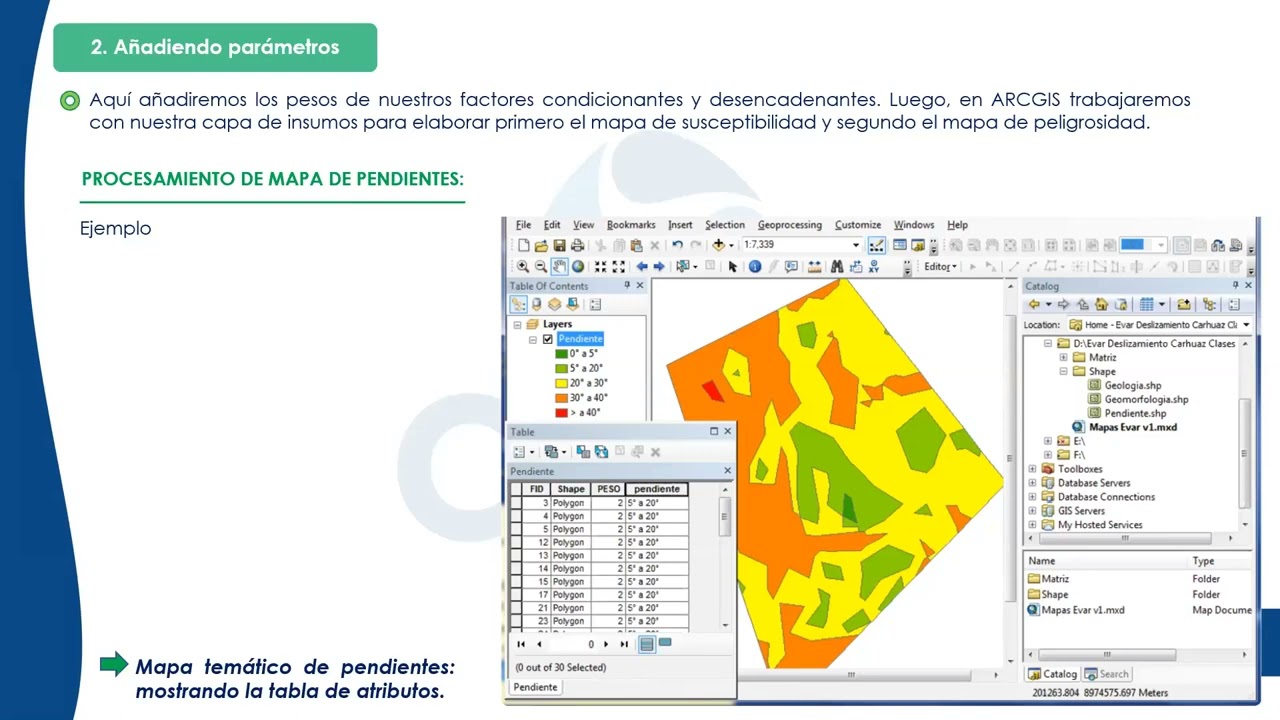
Task: Go to next record in table
Action: pyautogui.click(x=606, y=645)
